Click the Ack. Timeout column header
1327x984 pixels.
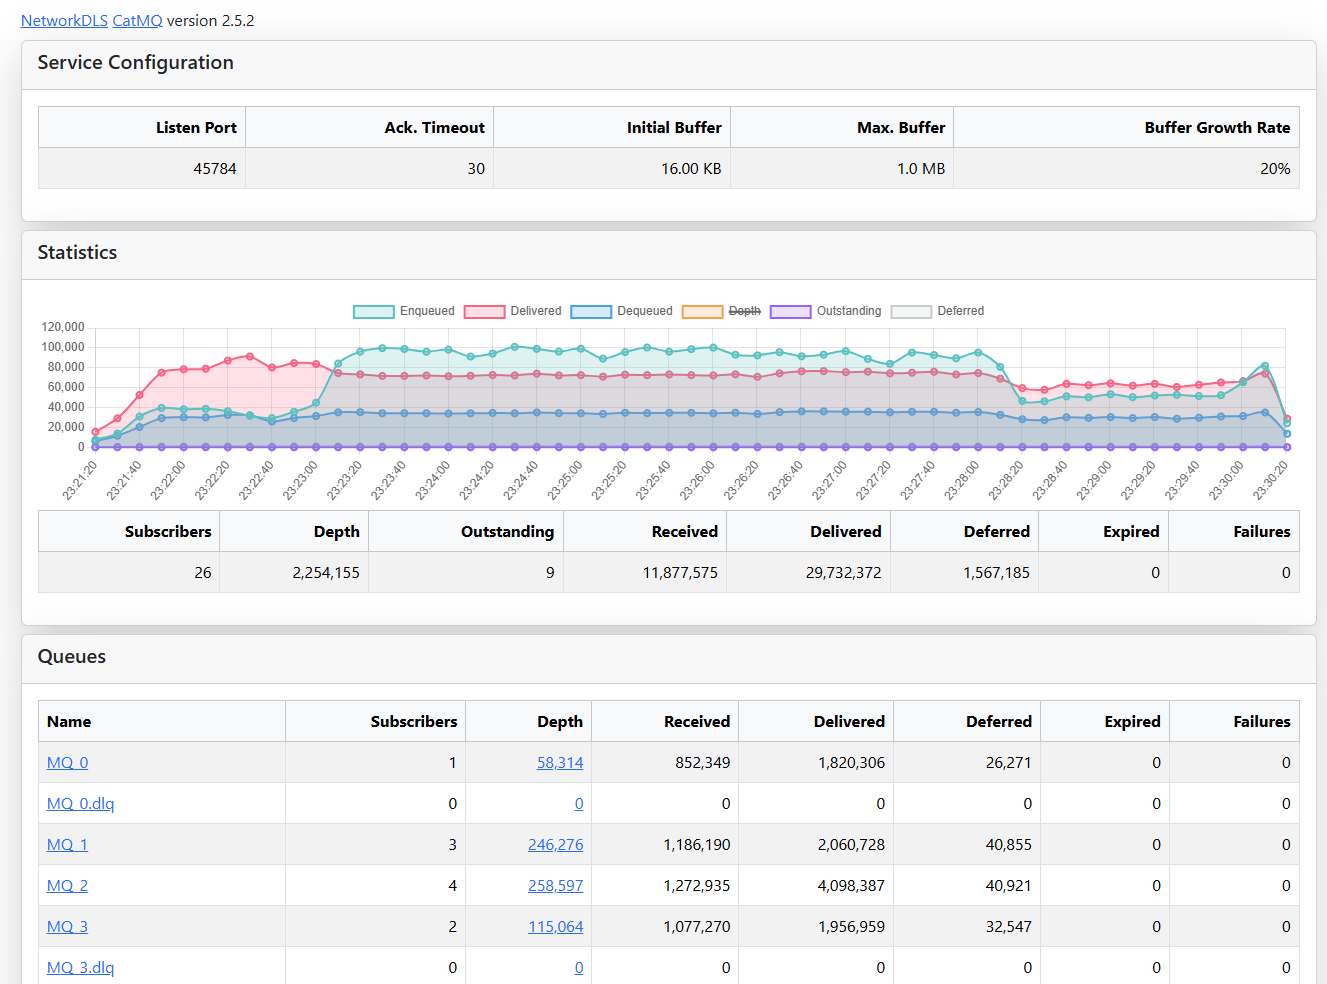click(435, 128)
